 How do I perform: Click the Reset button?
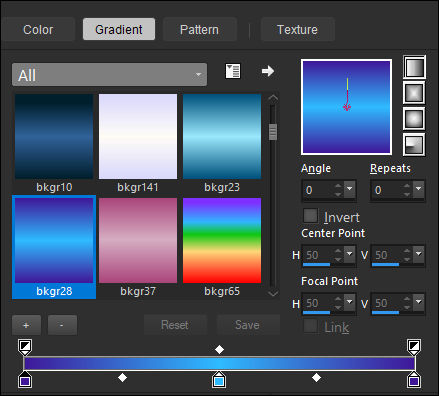pyautogui.click(x=175, y=325)
